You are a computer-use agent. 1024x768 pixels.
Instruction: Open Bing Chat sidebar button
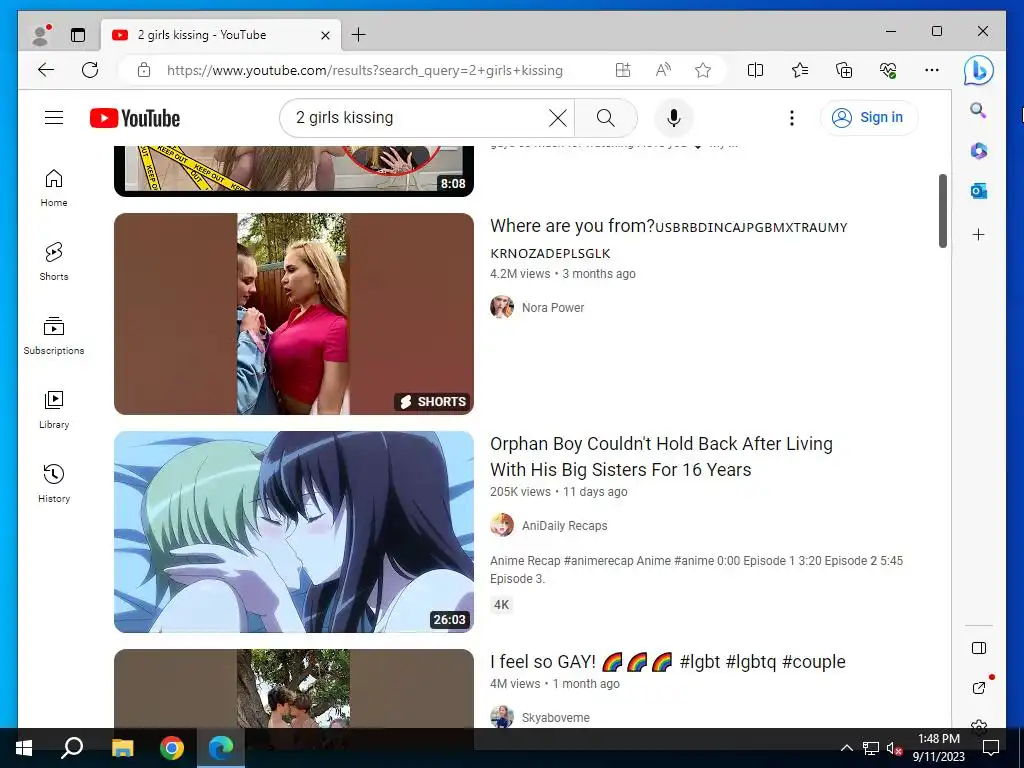(x=978, y=70)
